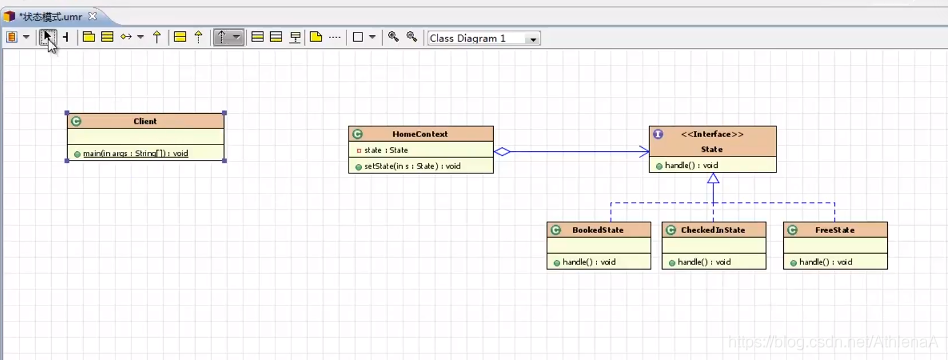Click the State interface name
The height and width of the screenshot is (360, 948).
tap(712, 149)
